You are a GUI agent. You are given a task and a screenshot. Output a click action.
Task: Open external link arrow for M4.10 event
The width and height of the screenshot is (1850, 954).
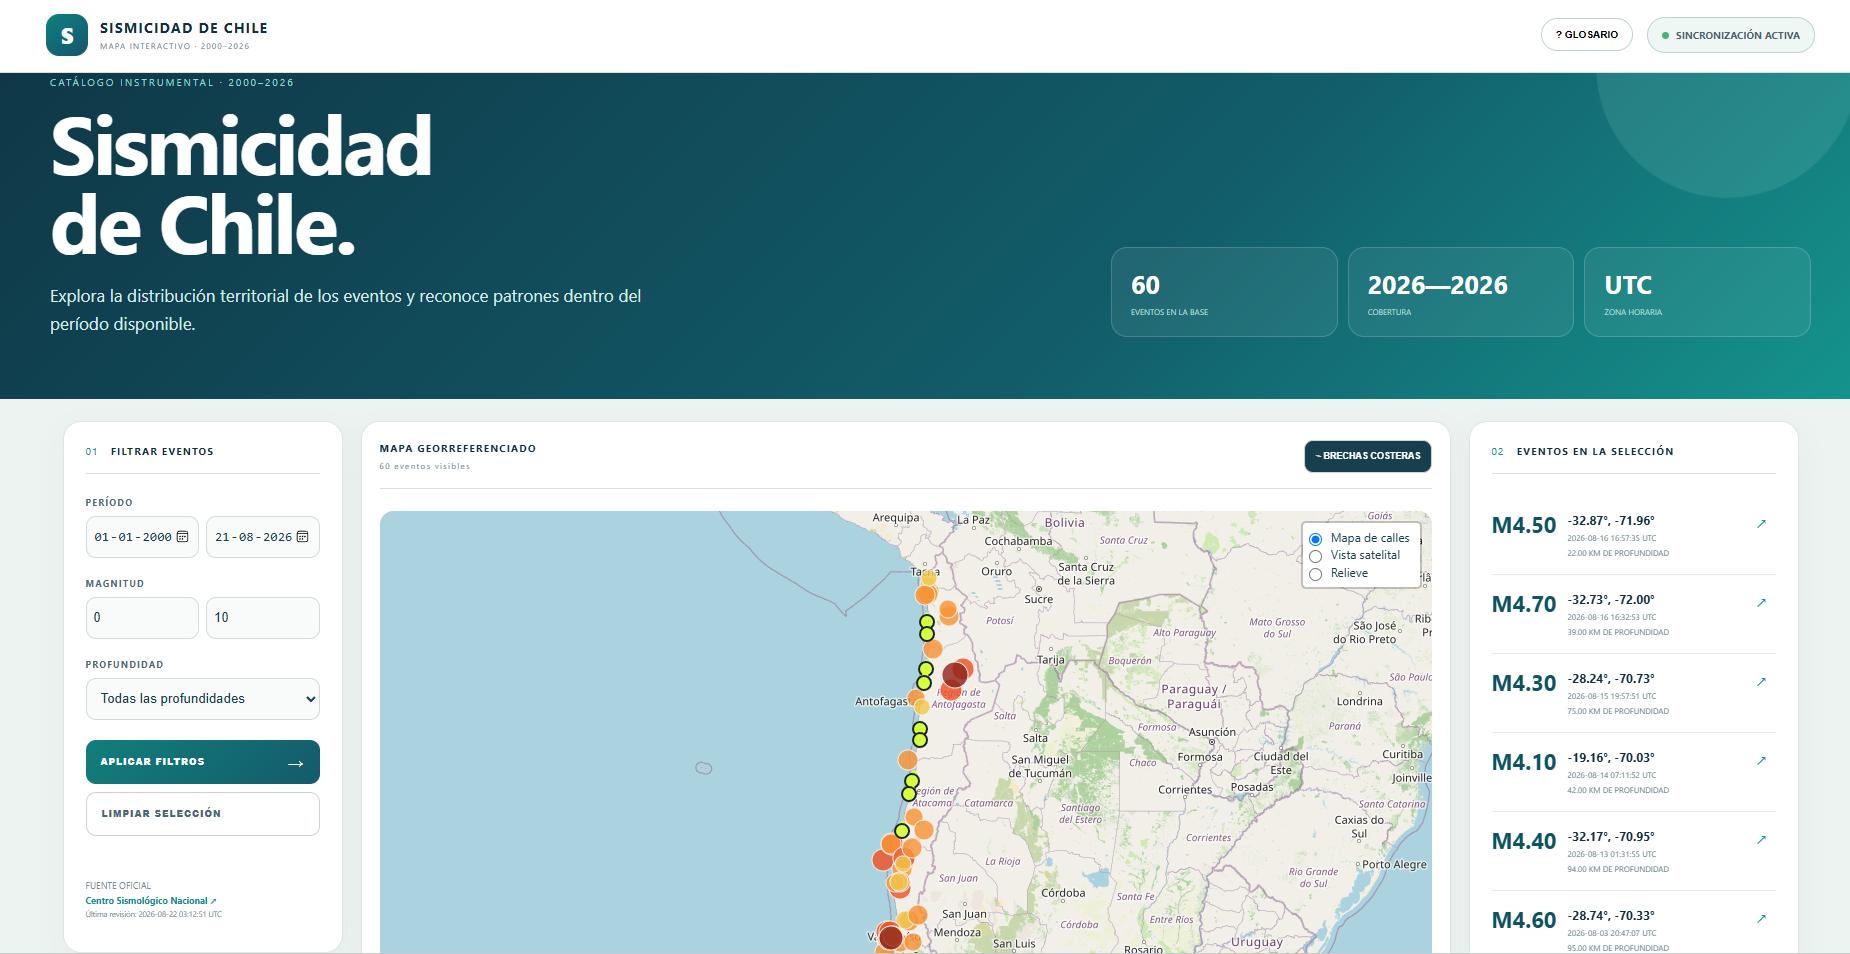[x=1761, y=761]
